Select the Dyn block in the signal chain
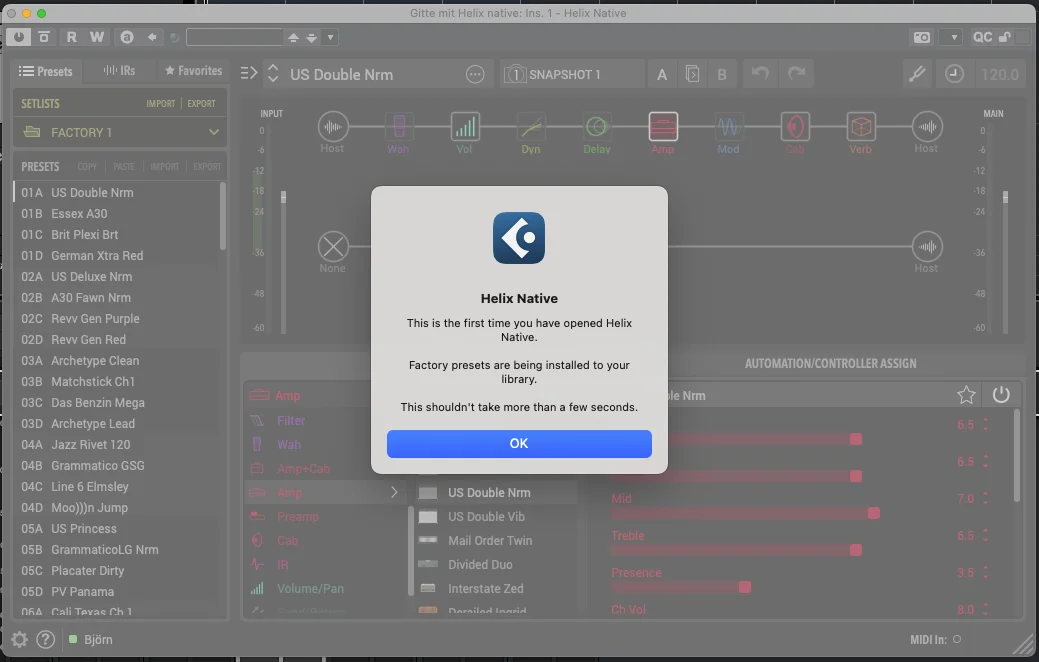Viewport: 1039px width, 662px height. pyautogui.click(x=531, y=127)
